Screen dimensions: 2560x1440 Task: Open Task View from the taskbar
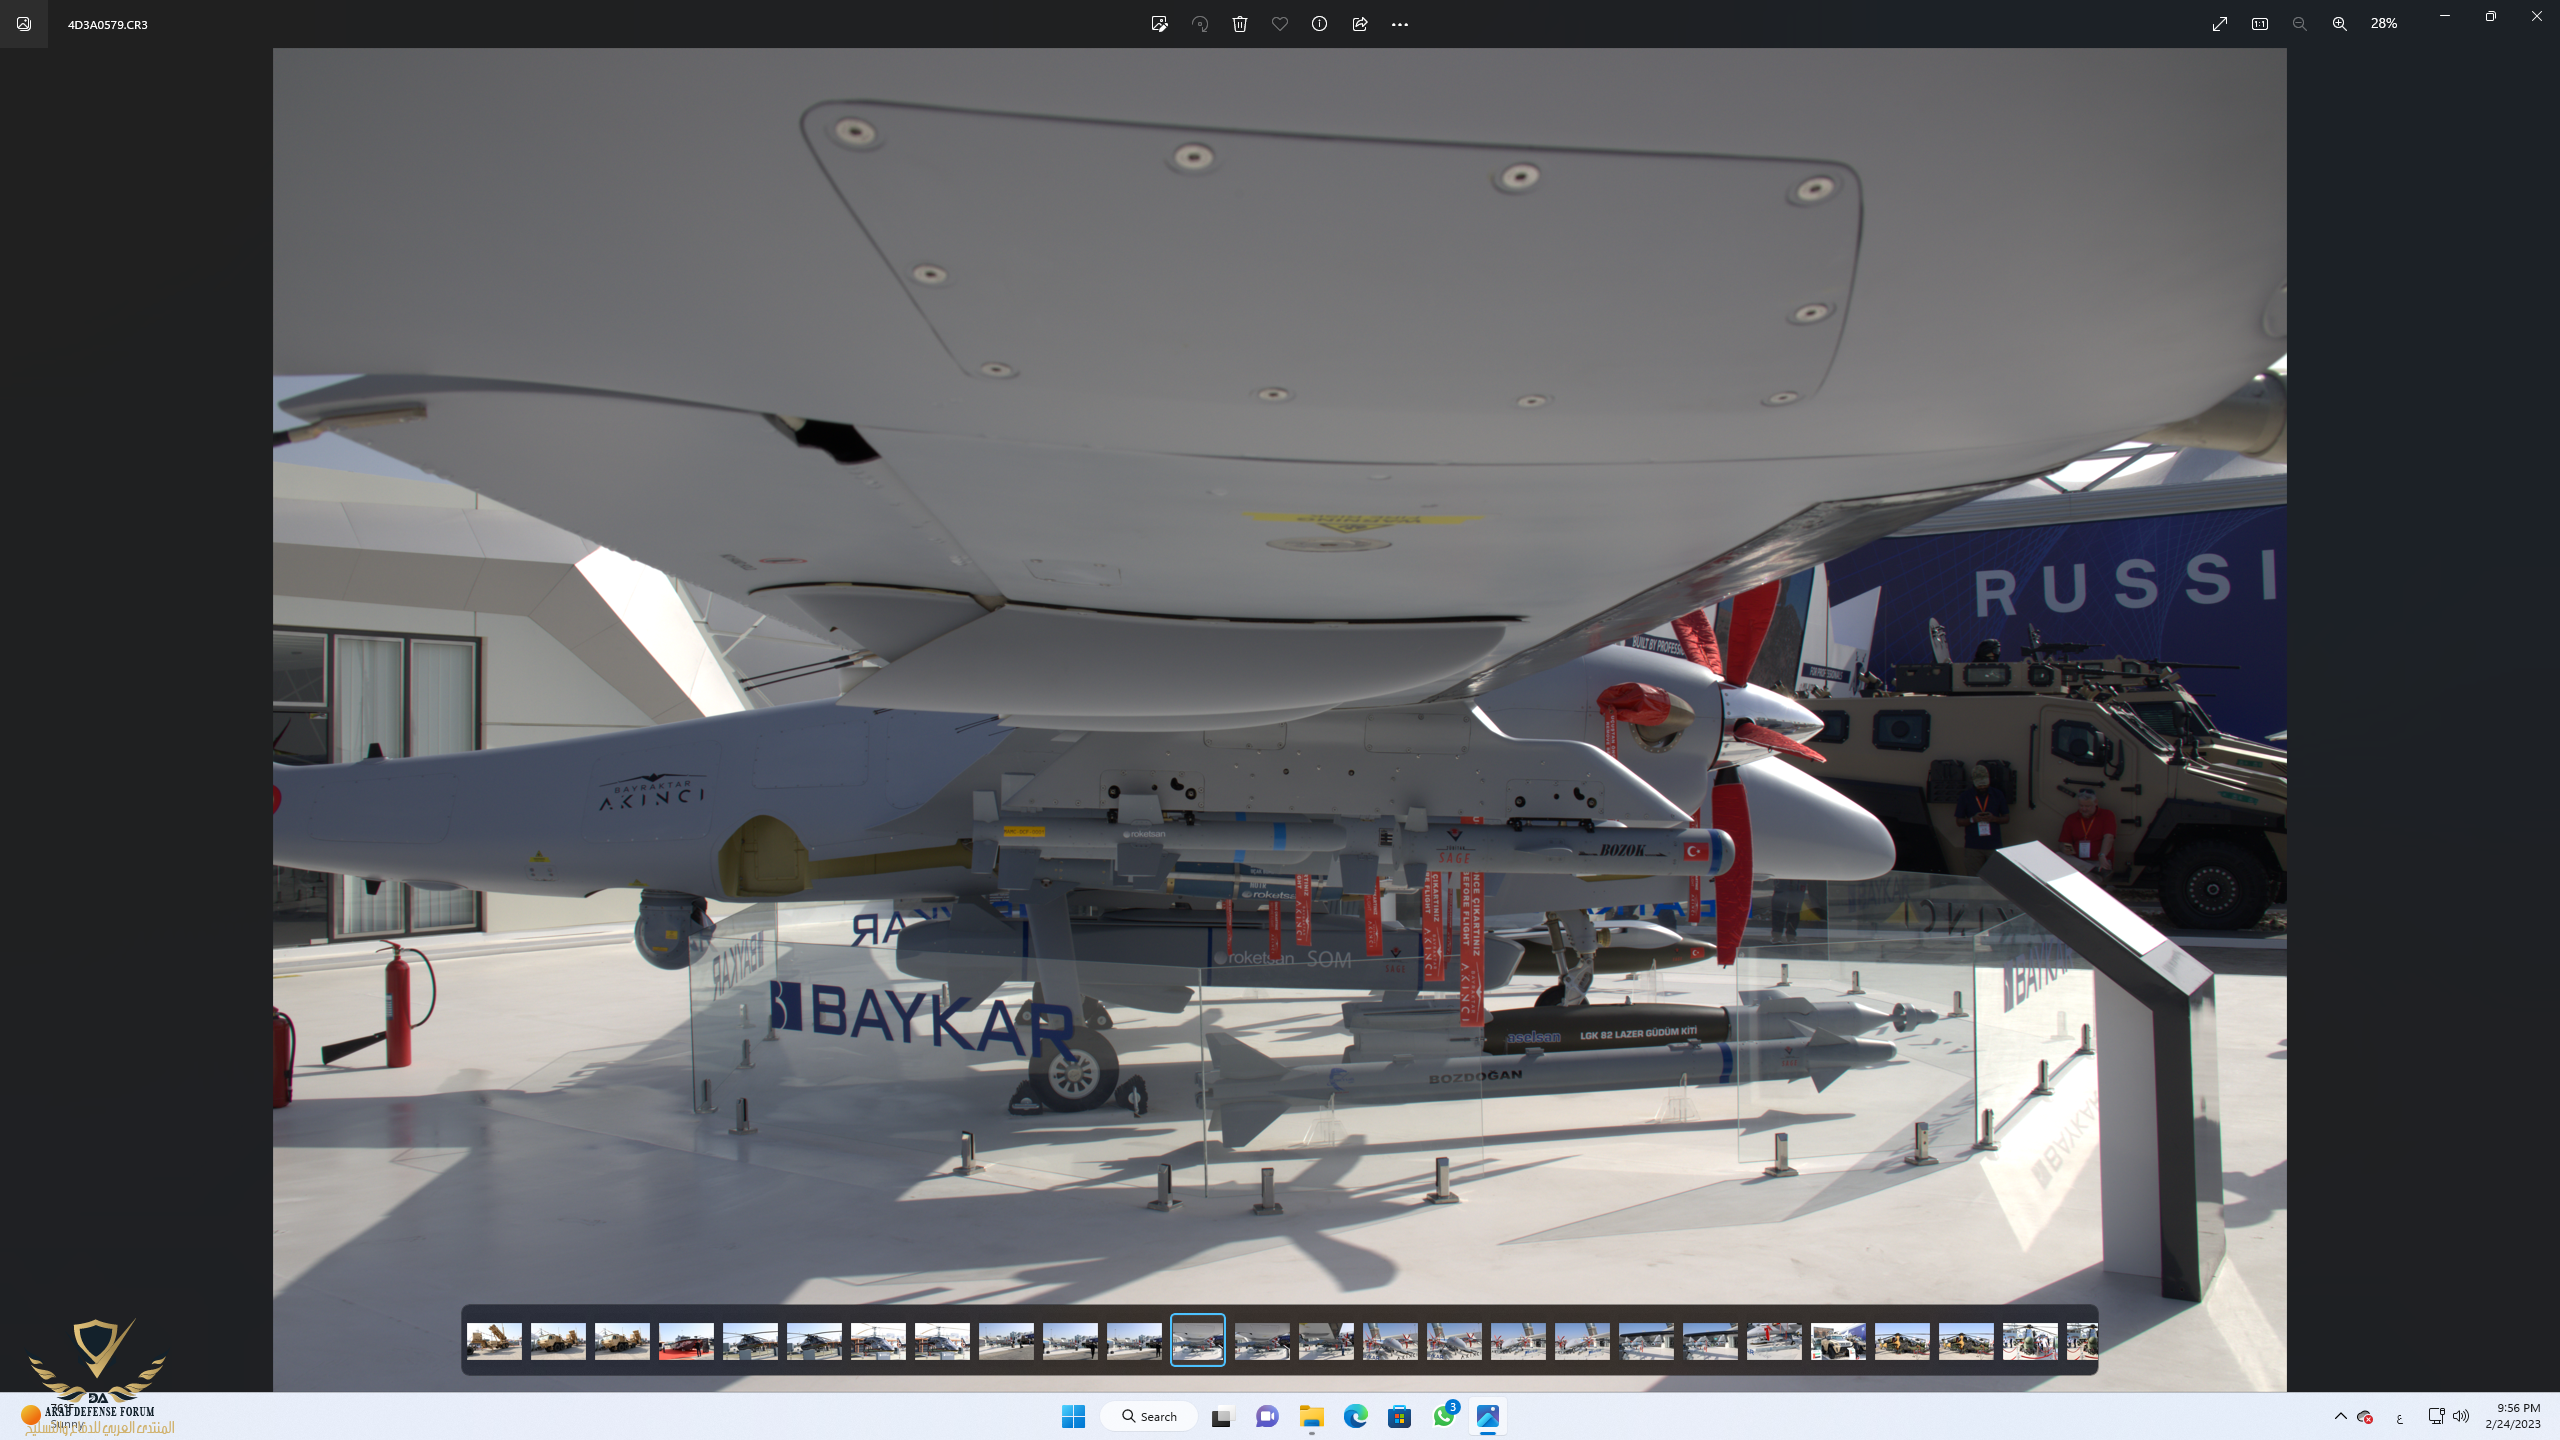tap(1222, 1416)
